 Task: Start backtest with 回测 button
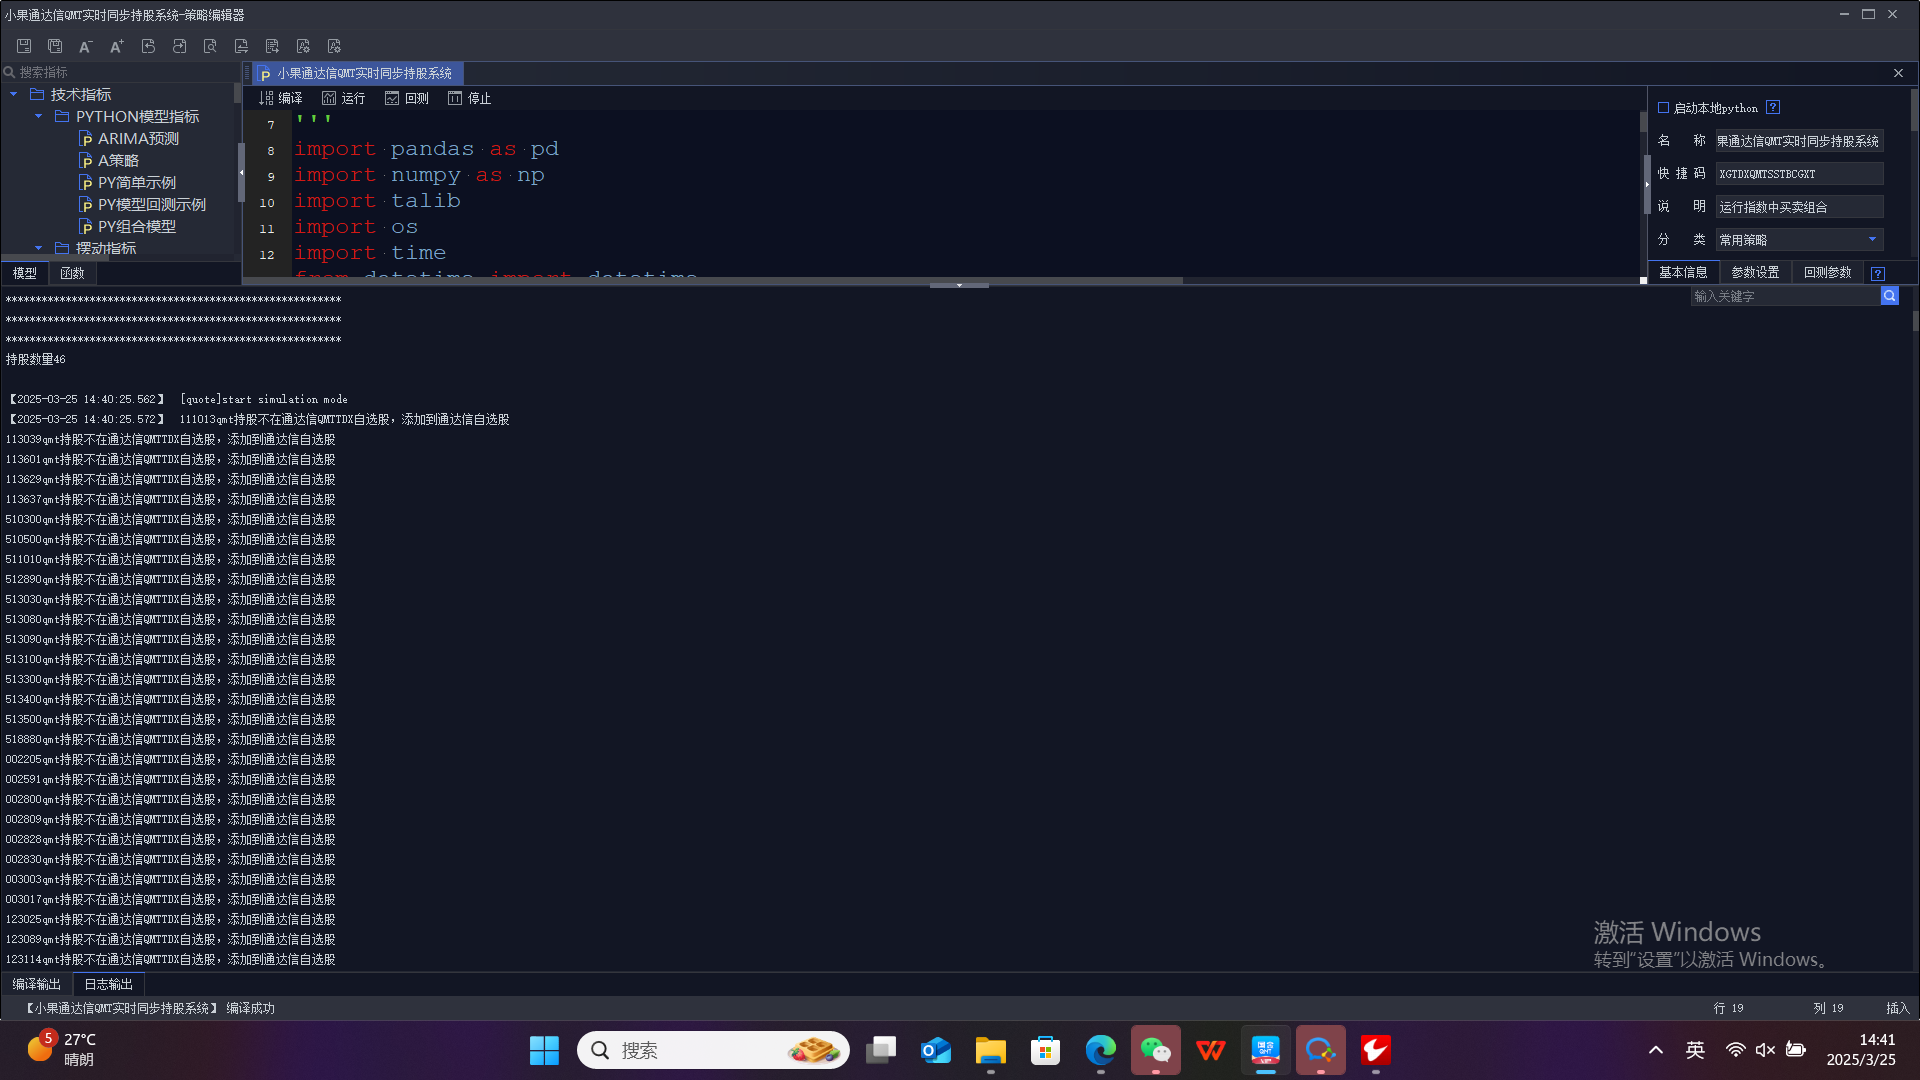pyautogui.click(x=406, y=98)
